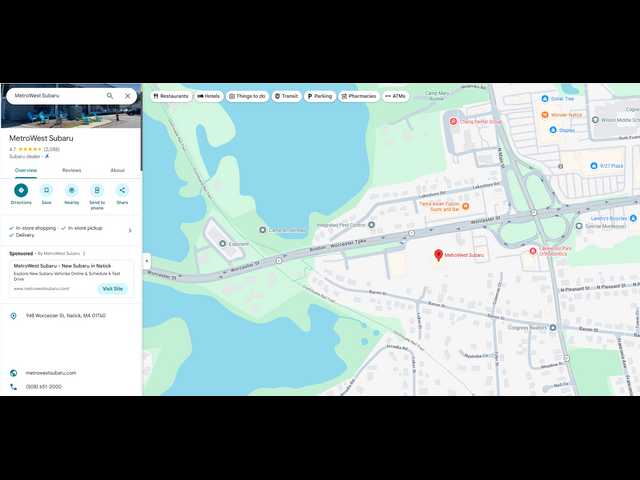The image size is (640, 480).
Task: Click the website globe icon
Action: tap(13, 373)
